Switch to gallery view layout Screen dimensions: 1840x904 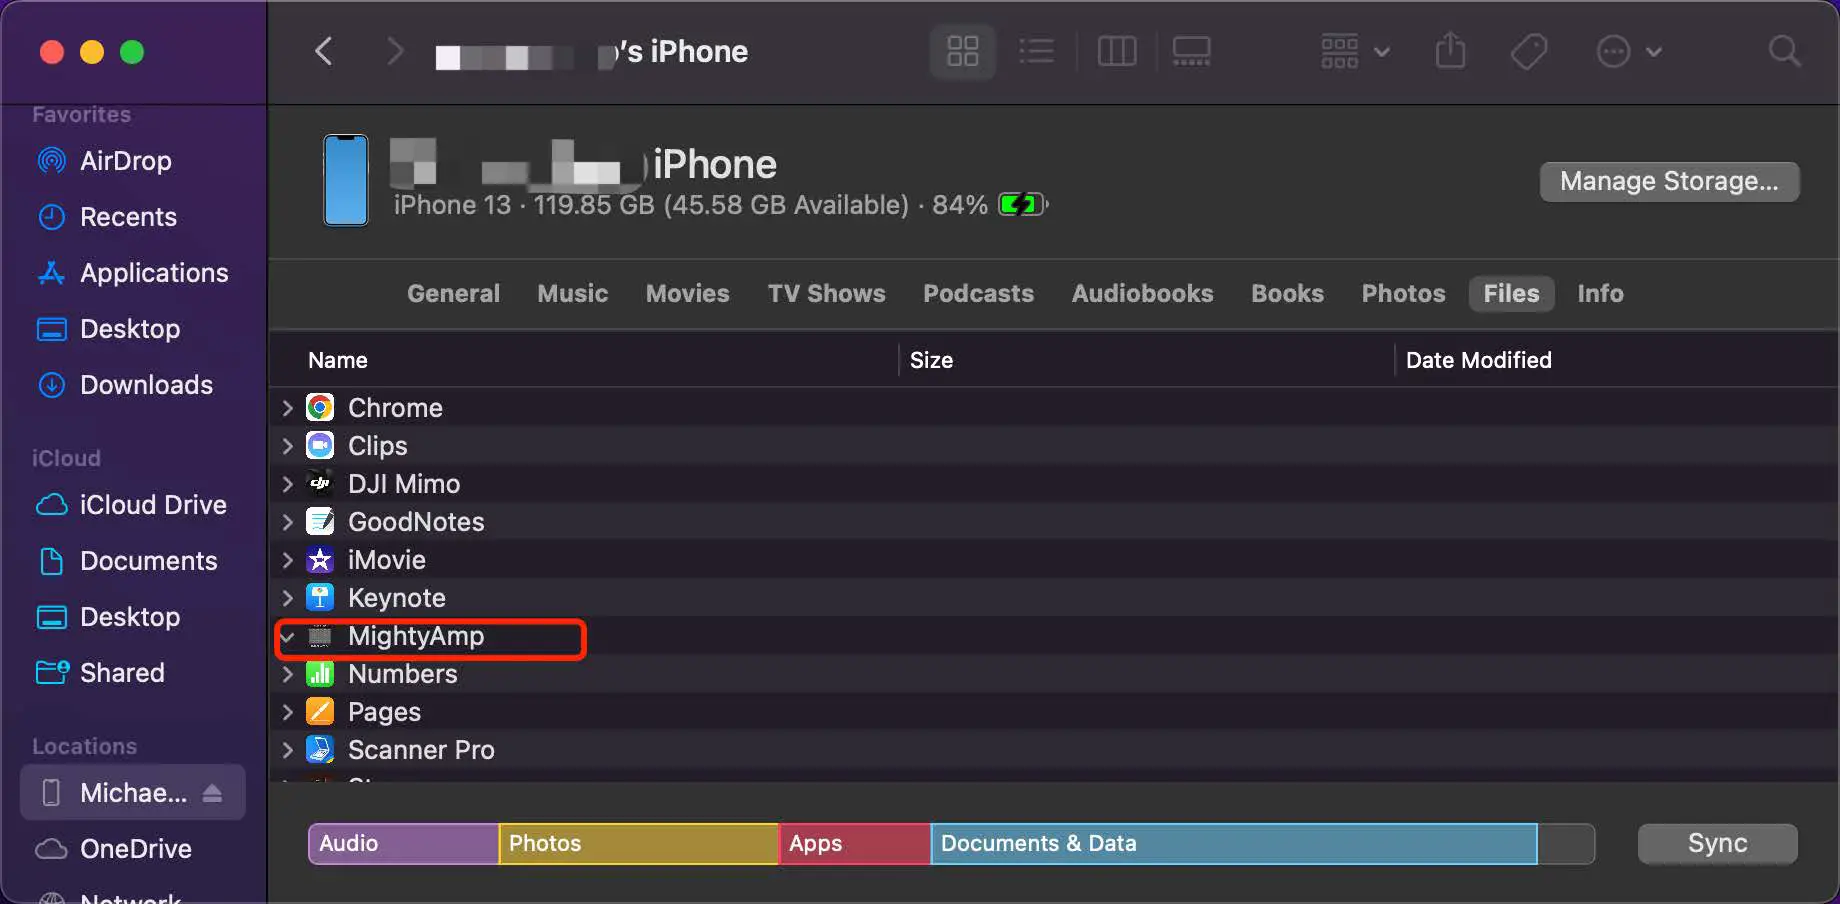click(x=1190, y=51)
